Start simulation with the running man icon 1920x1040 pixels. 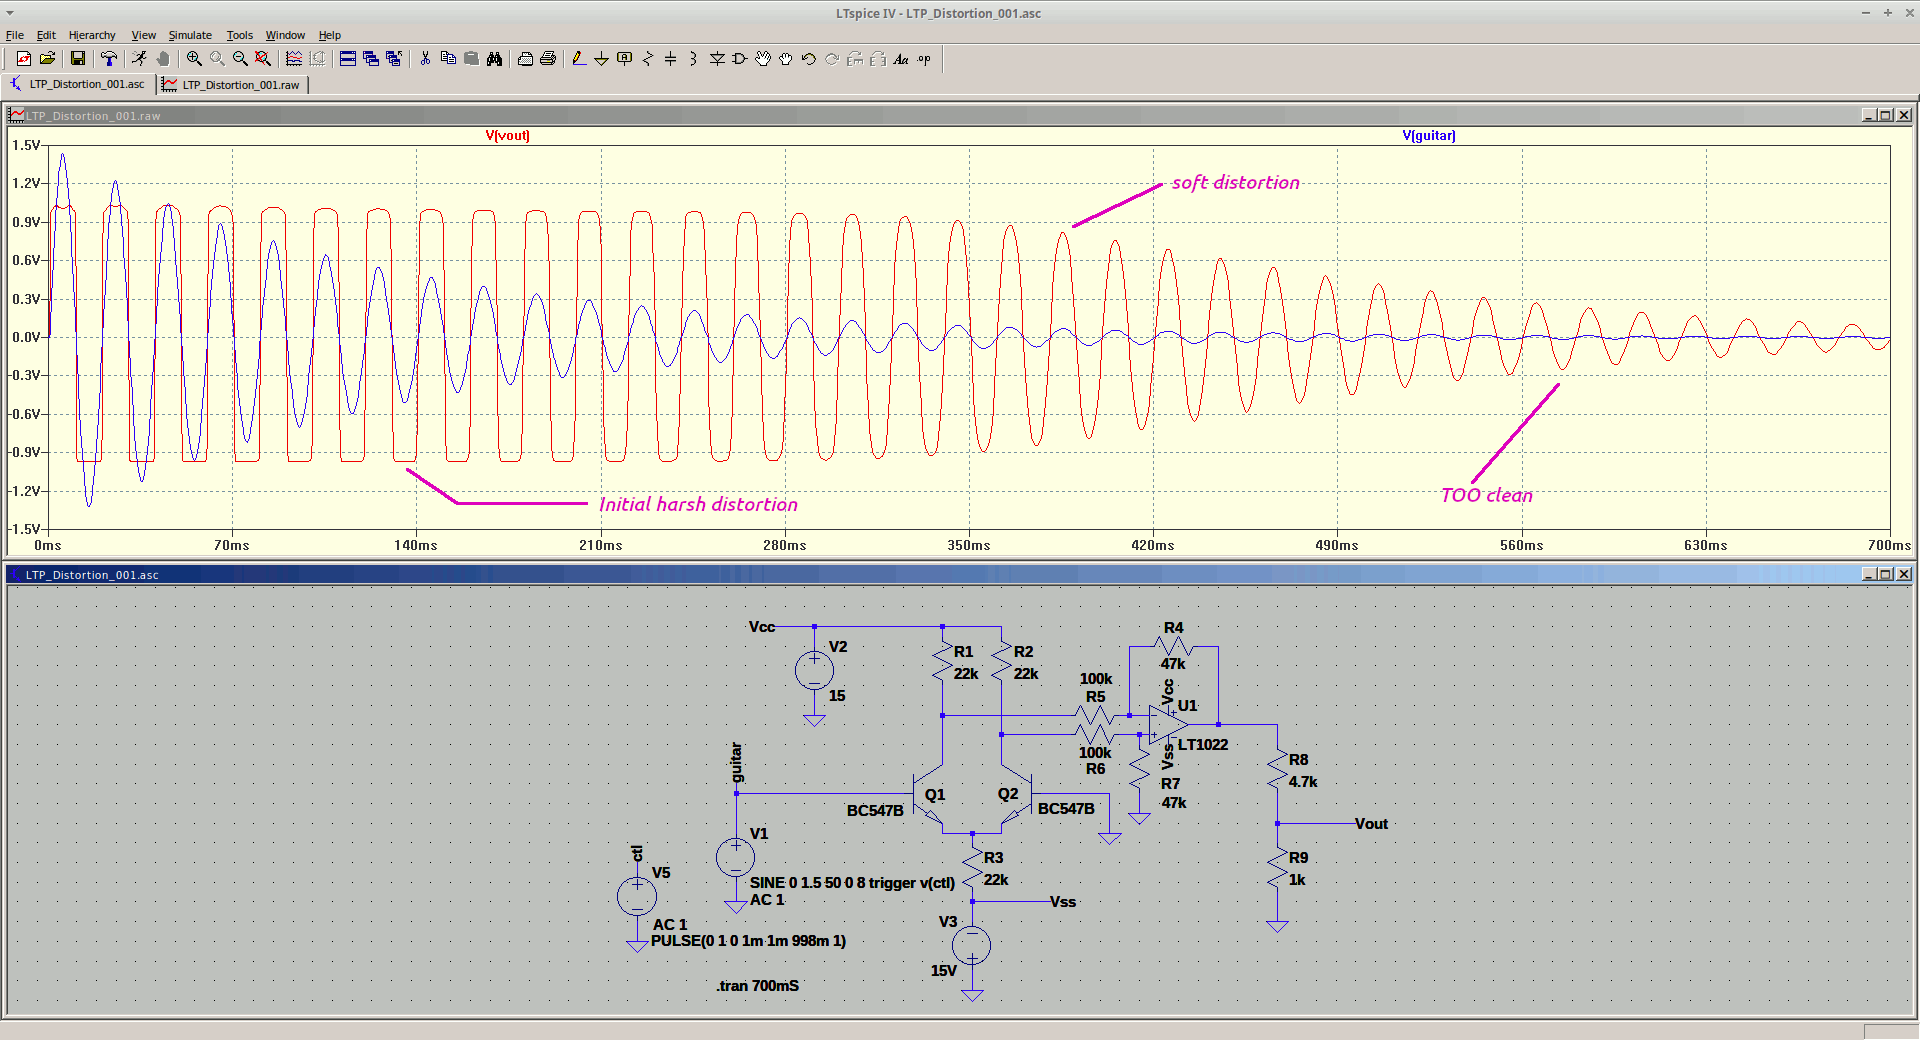click(139, 59)
